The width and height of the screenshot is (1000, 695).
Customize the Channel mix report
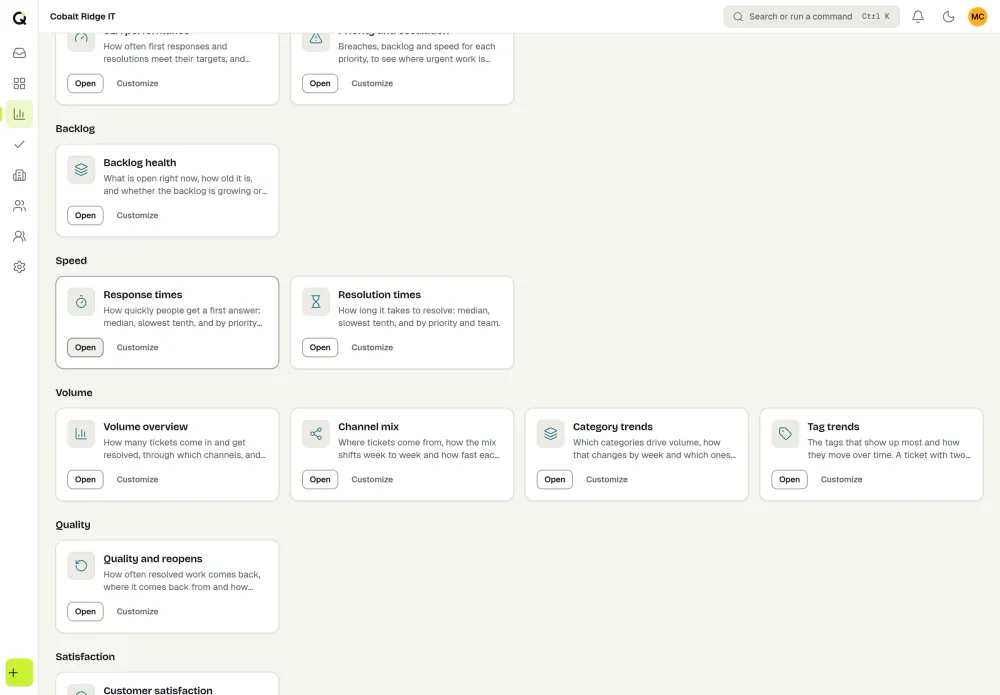click(372, 479)
